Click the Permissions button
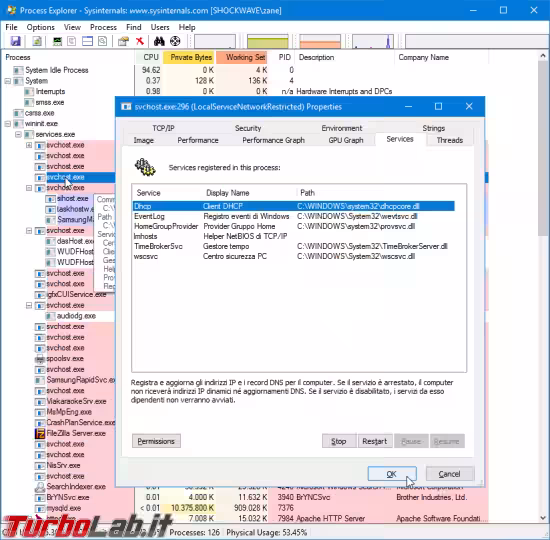The height and width of the screenshot is (540, 550). point(156,441)
